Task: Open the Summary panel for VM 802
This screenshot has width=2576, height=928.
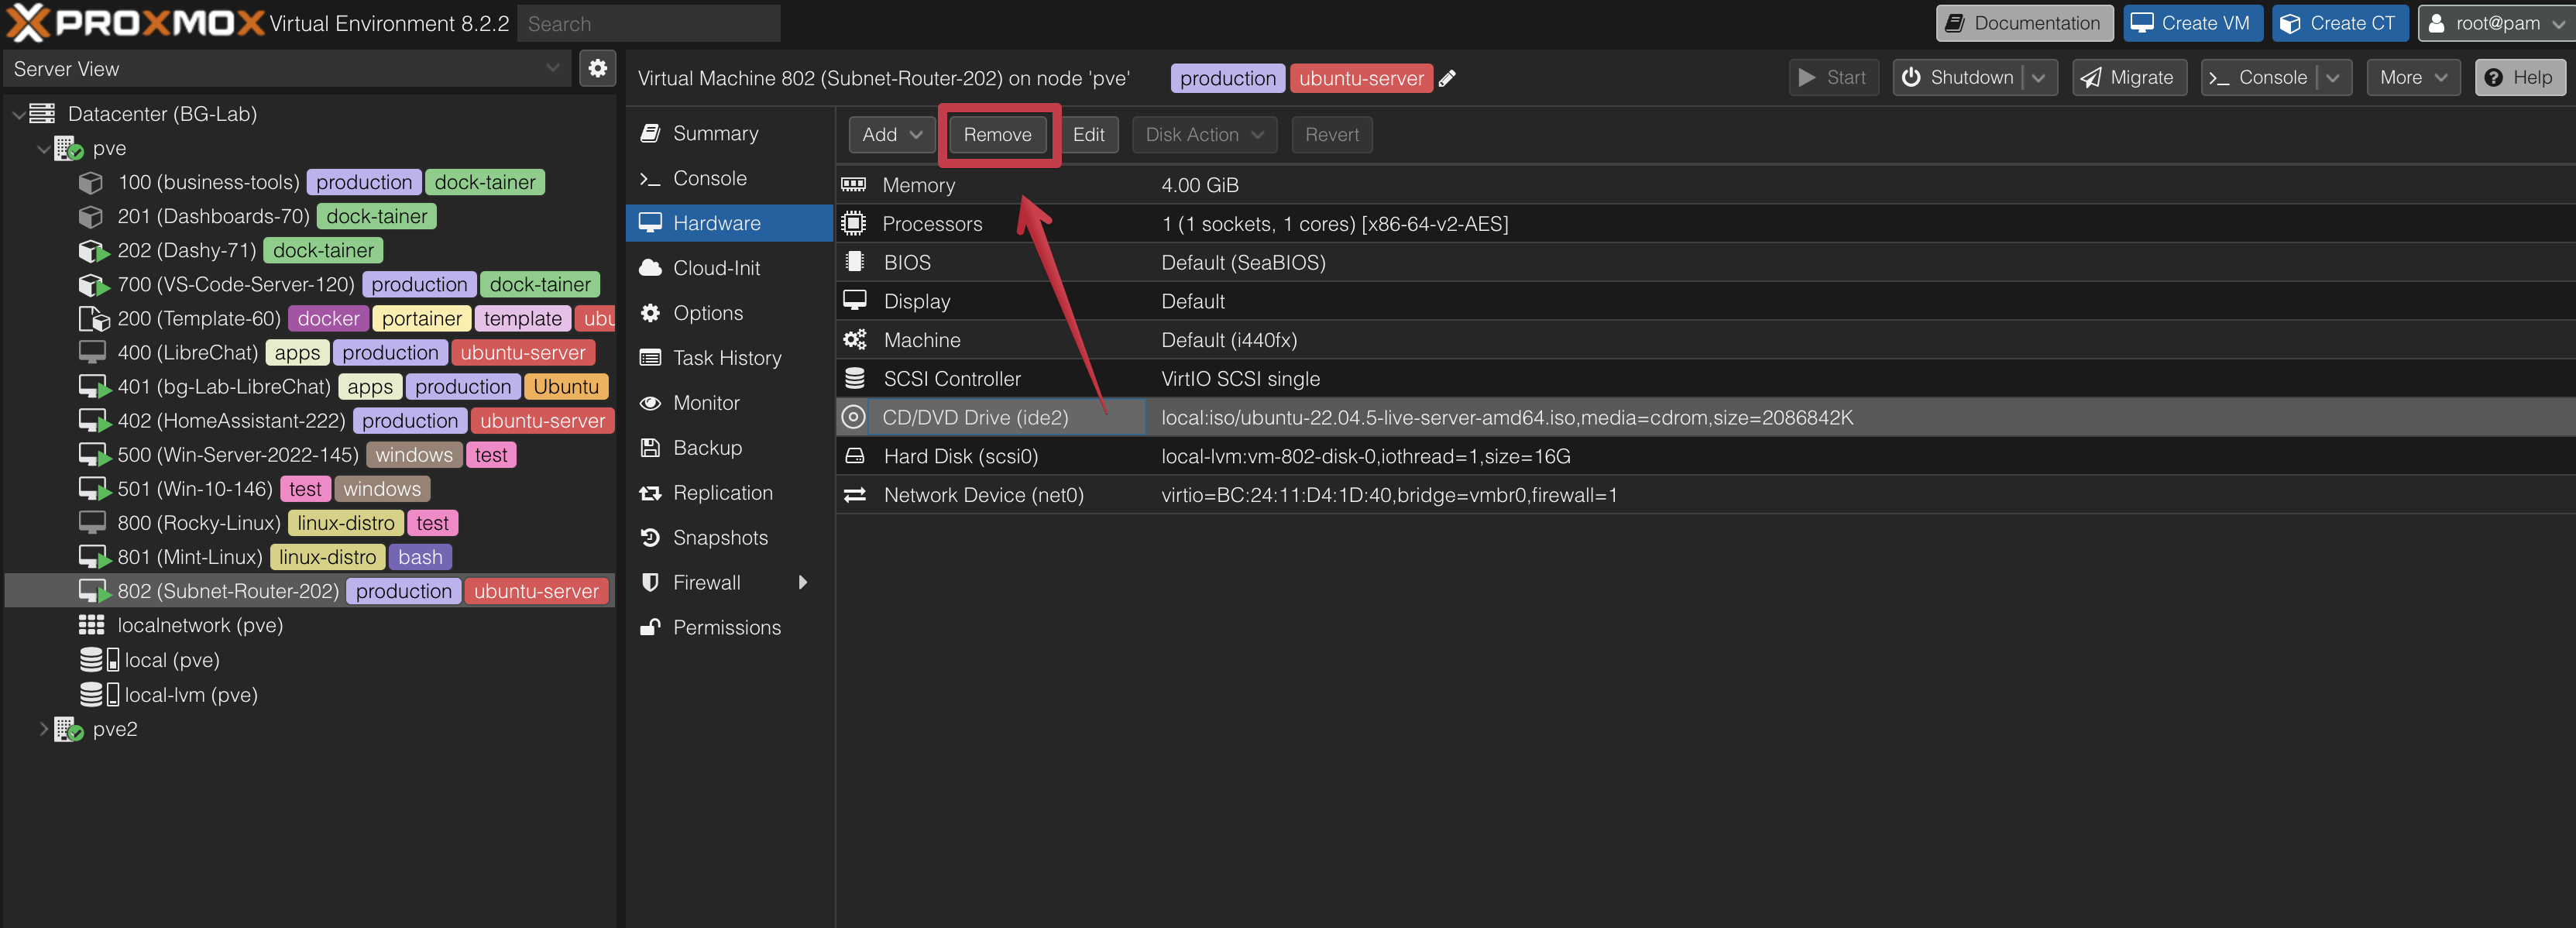Action: point(716,132)
